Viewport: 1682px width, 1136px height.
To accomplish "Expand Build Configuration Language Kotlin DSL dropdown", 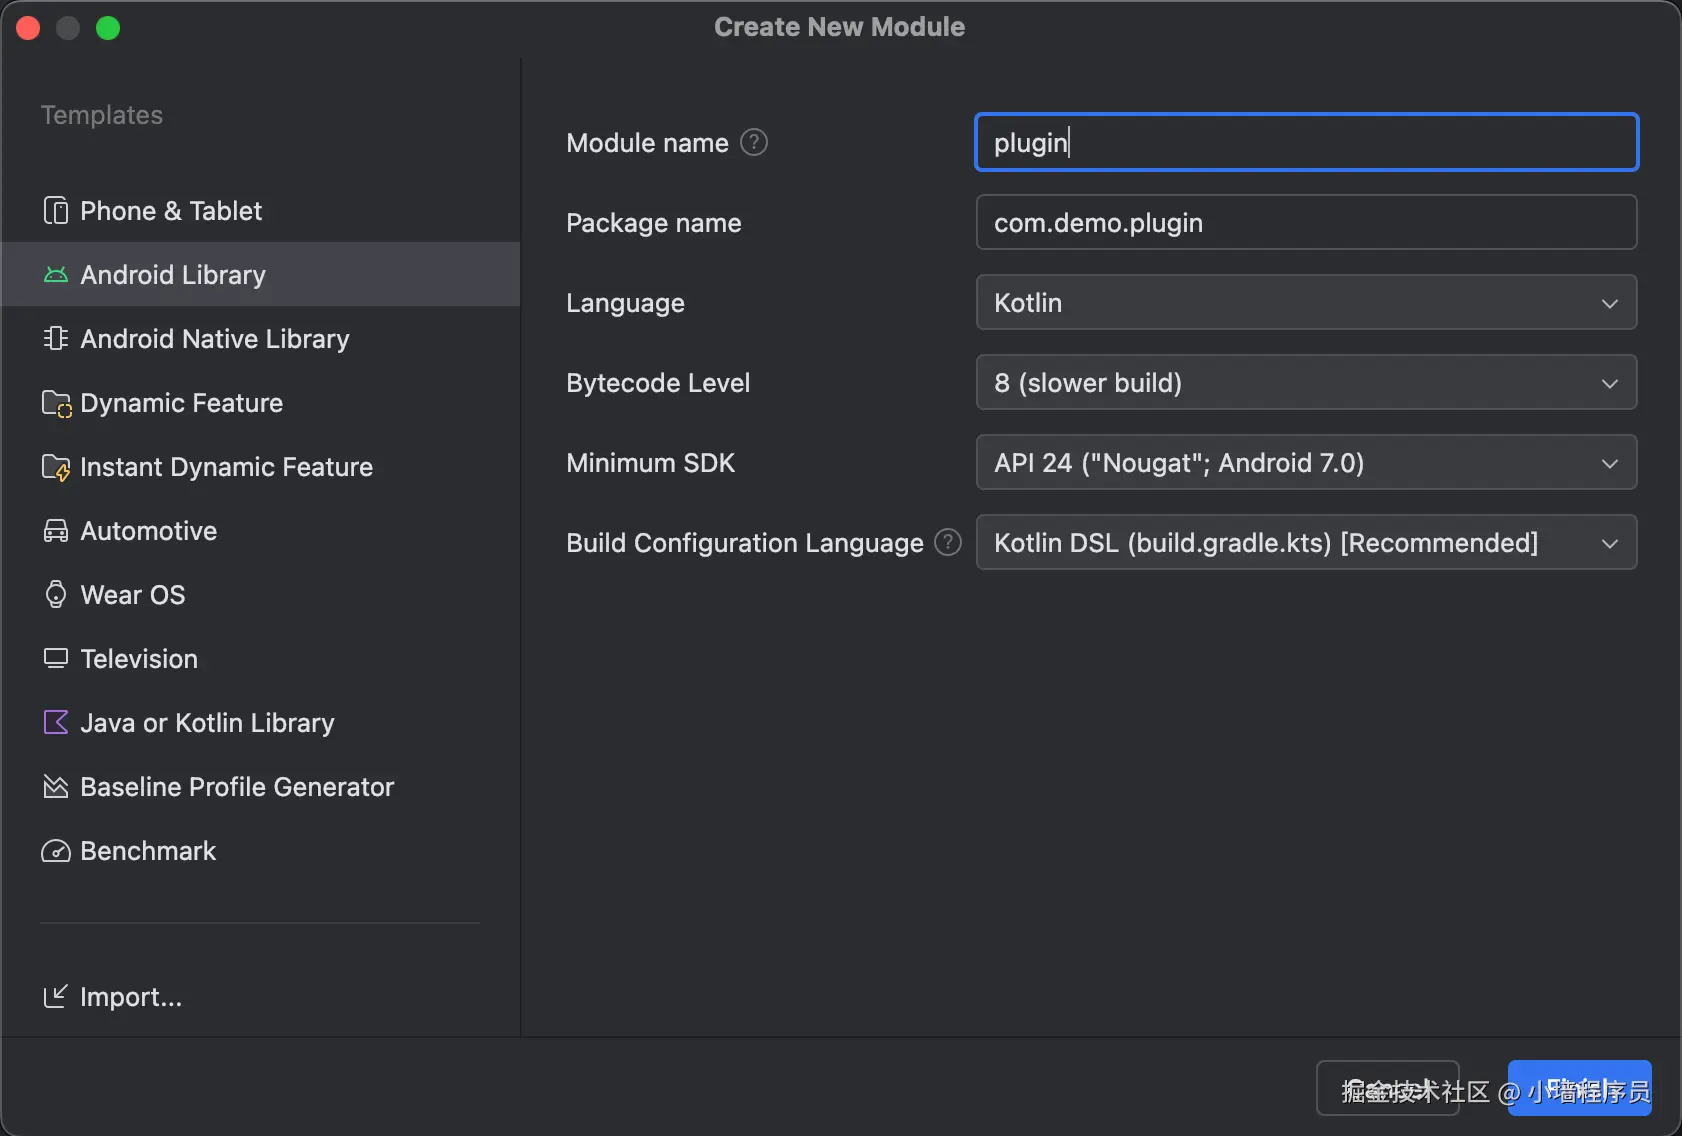I will (1305, 543).
